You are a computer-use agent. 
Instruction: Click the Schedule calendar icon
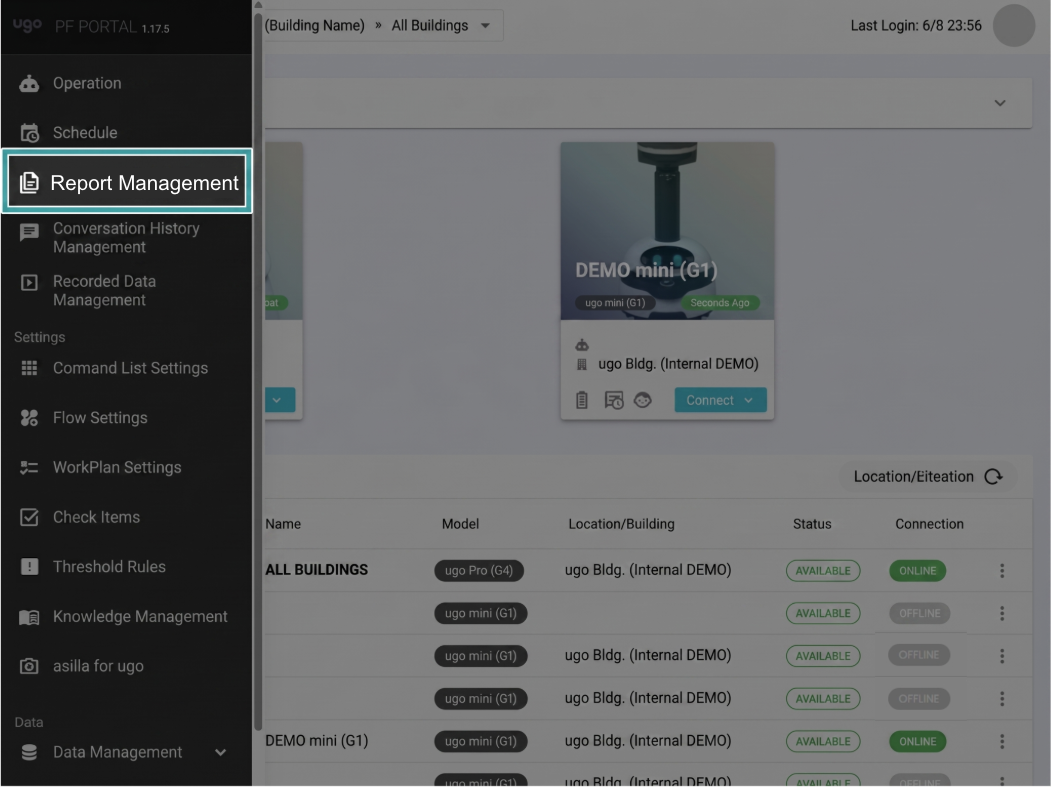29,133
